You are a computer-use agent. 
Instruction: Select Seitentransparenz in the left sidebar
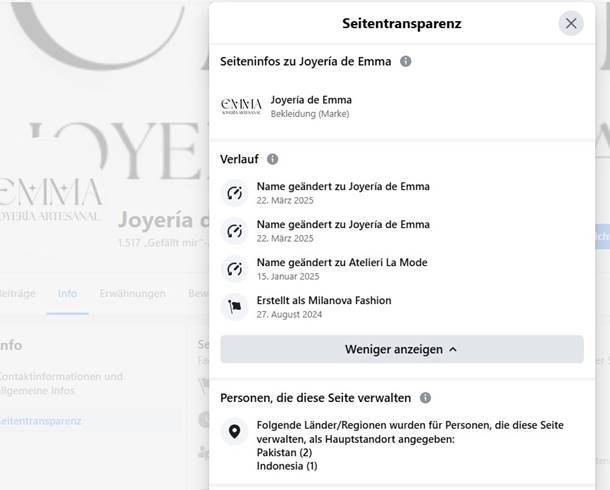pyautogui.click(x=42, y=421)
